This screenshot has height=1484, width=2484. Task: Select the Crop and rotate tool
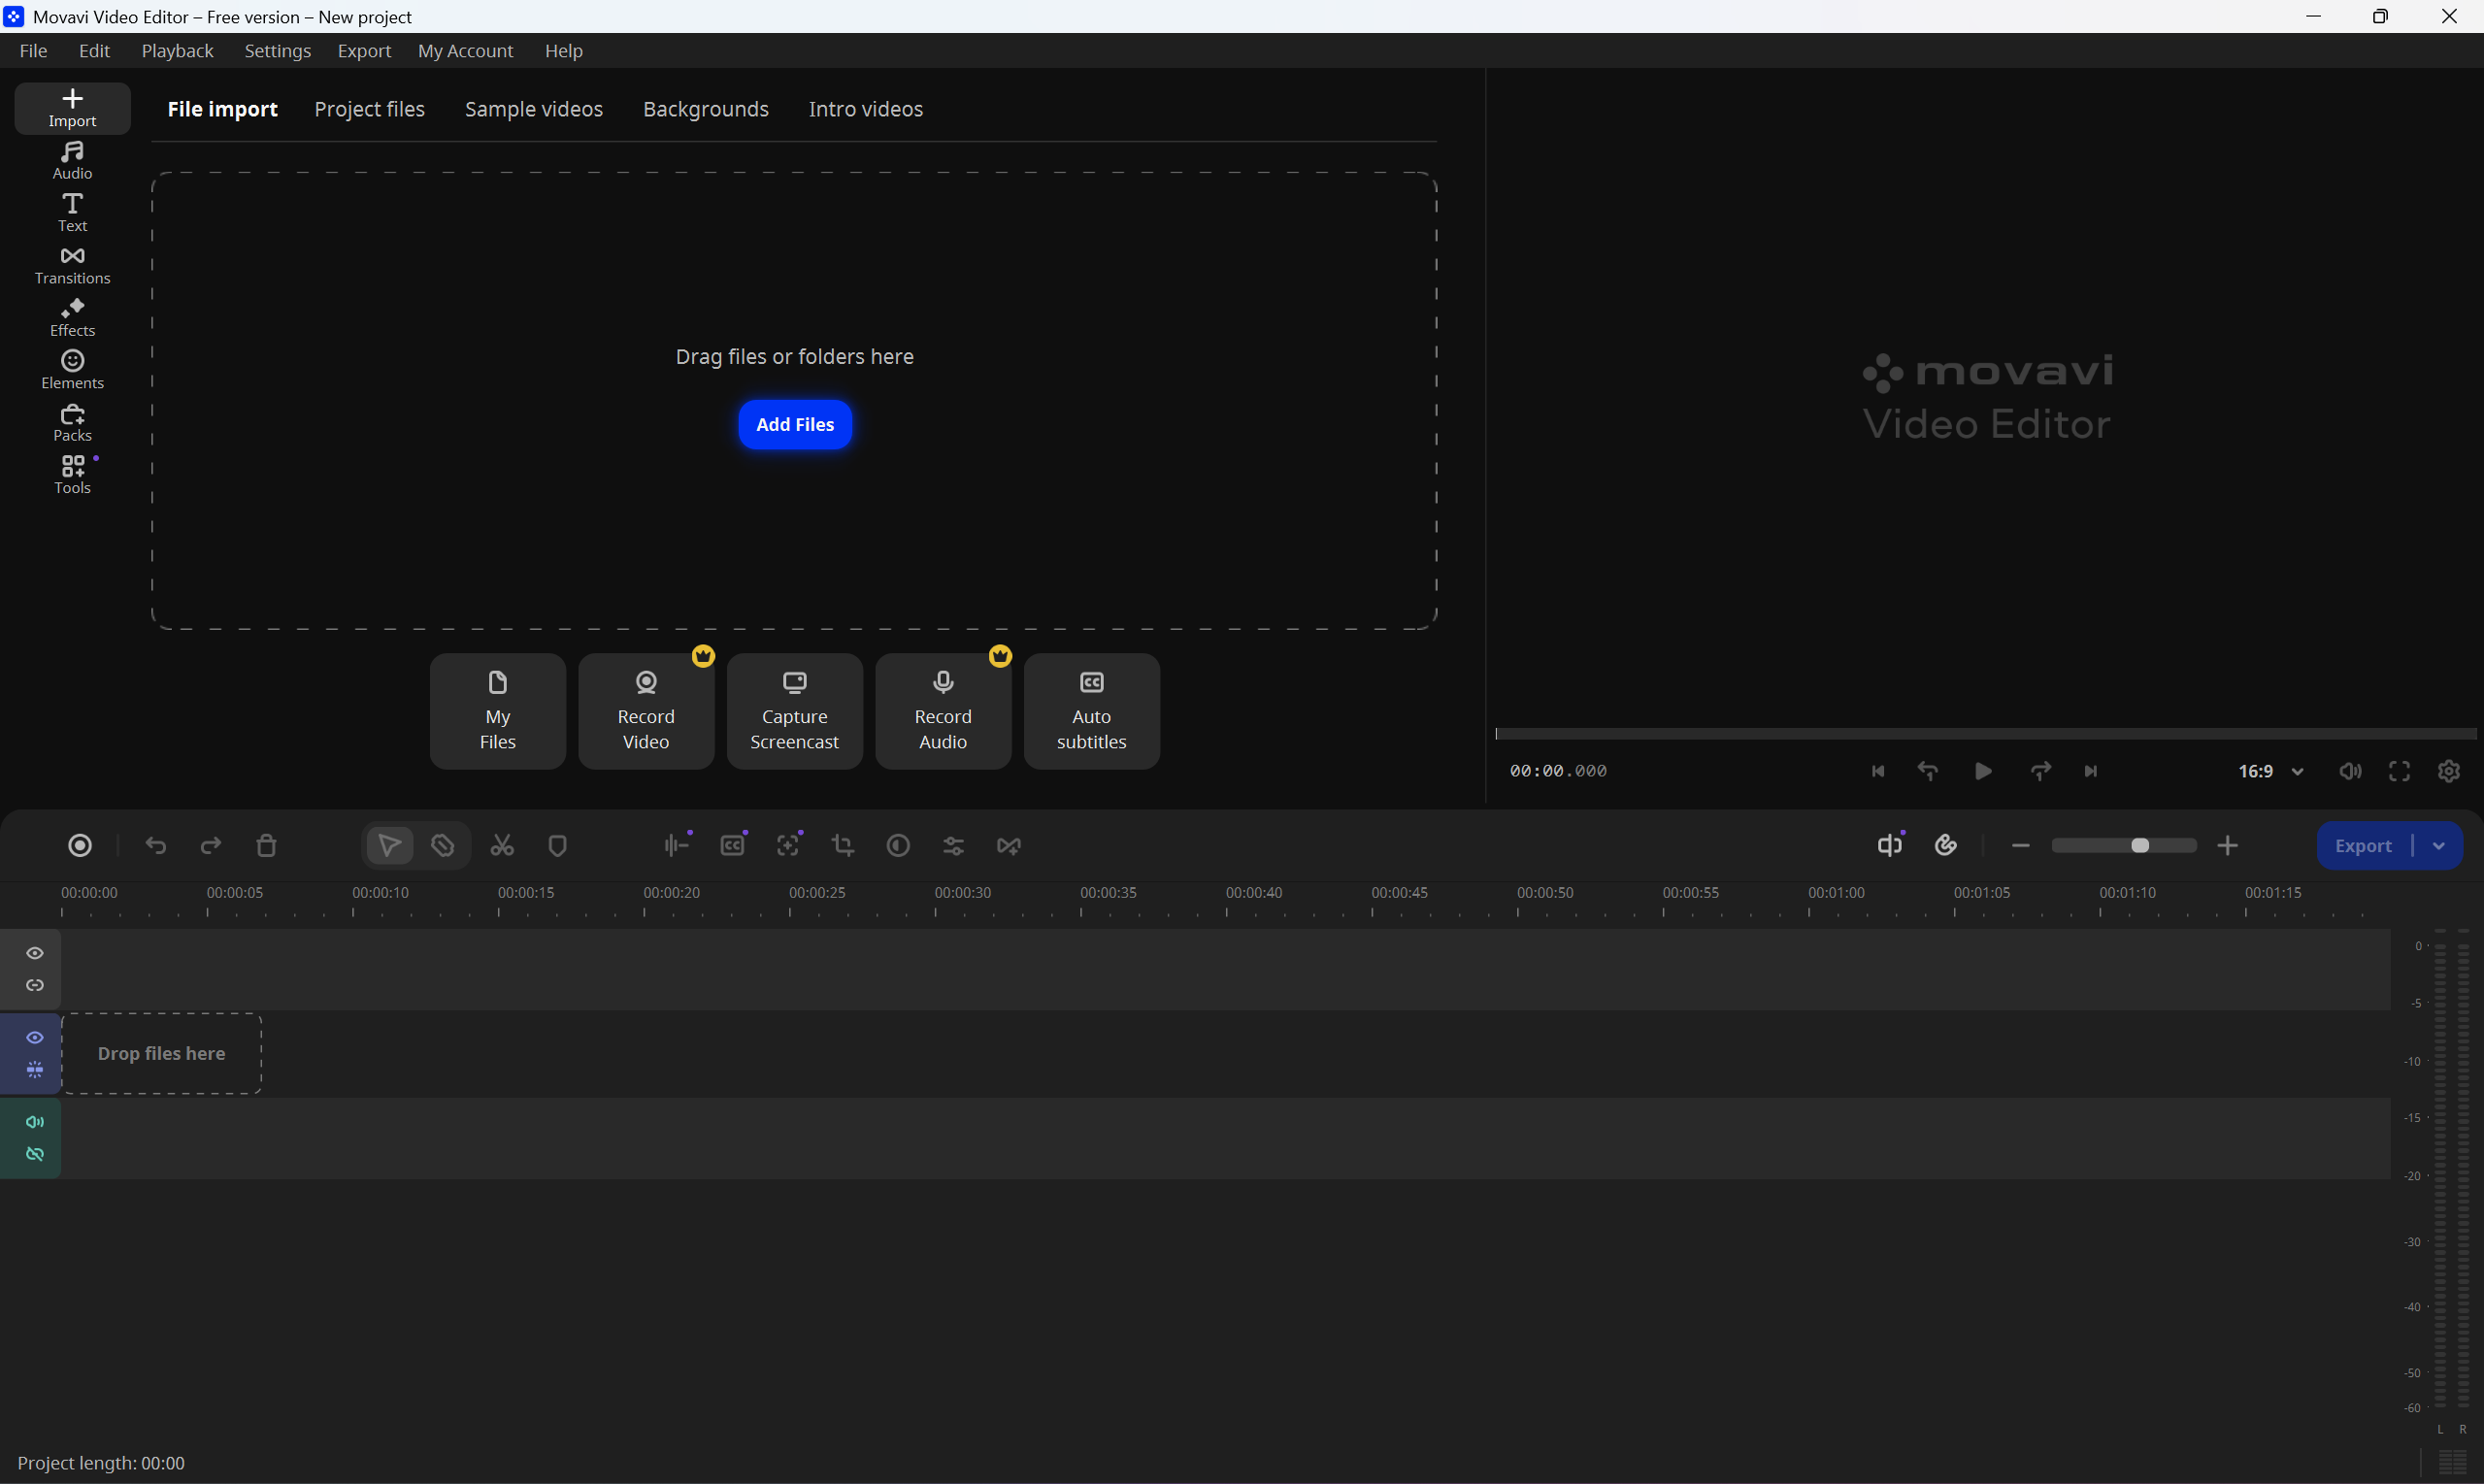843,845
